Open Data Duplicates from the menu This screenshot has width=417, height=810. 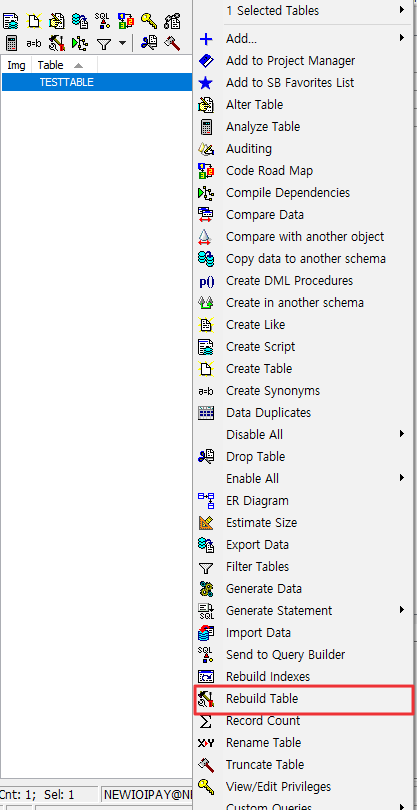point(303,413)
